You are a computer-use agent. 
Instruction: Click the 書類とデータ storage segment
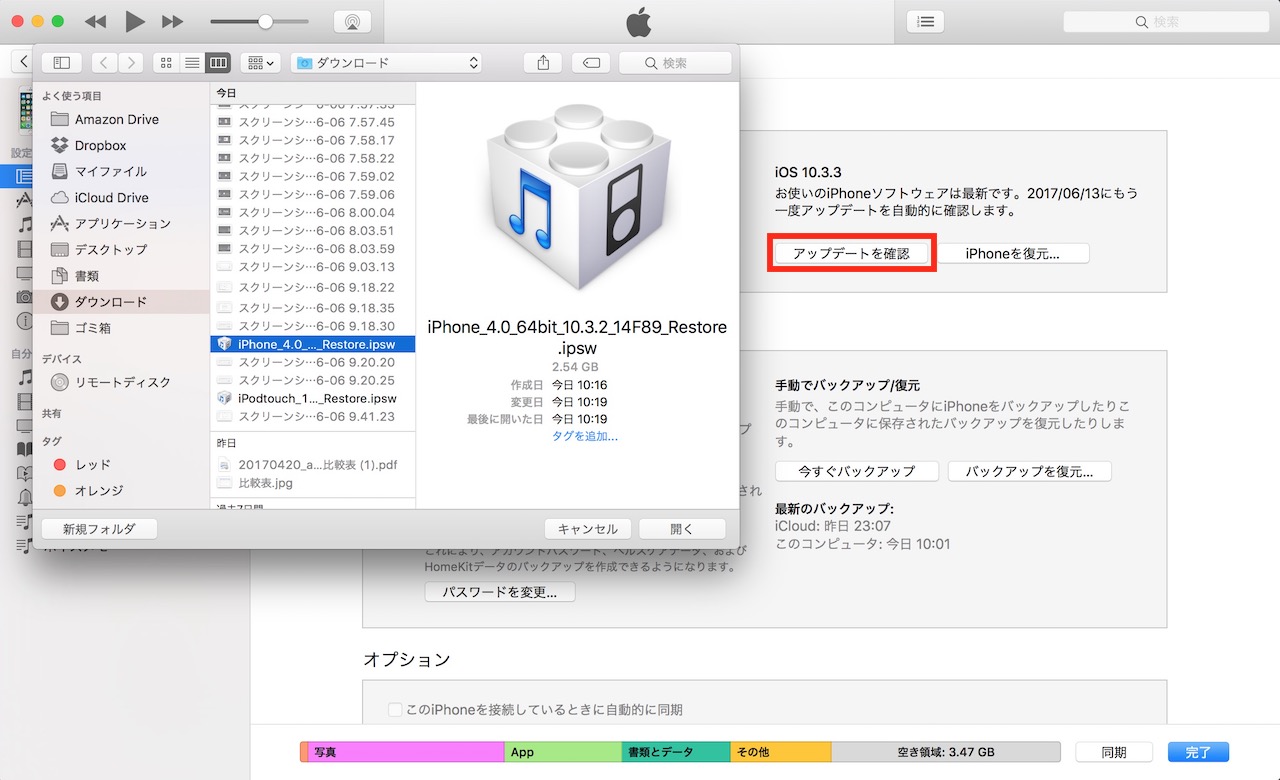pos(676,752)
